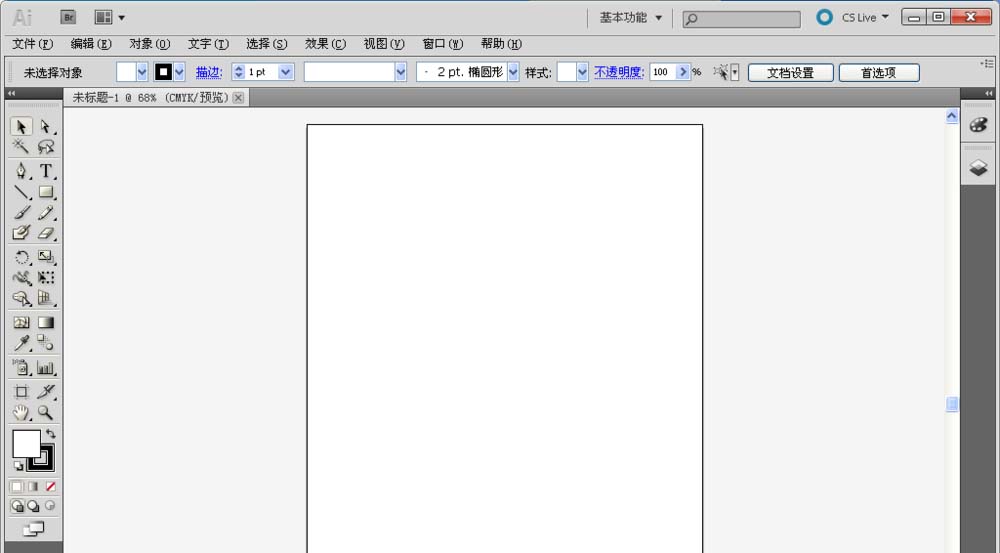Enable Draw Inside mode
The width and height of the screenshot is (1000, 553).
(x=50, y=506)
